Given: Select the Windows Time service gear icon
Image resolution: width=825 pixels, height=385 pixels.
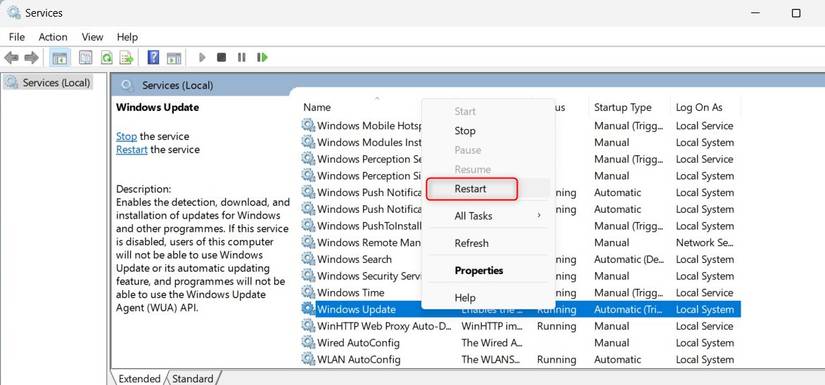Looking at the screenshot, I should 308,292.
